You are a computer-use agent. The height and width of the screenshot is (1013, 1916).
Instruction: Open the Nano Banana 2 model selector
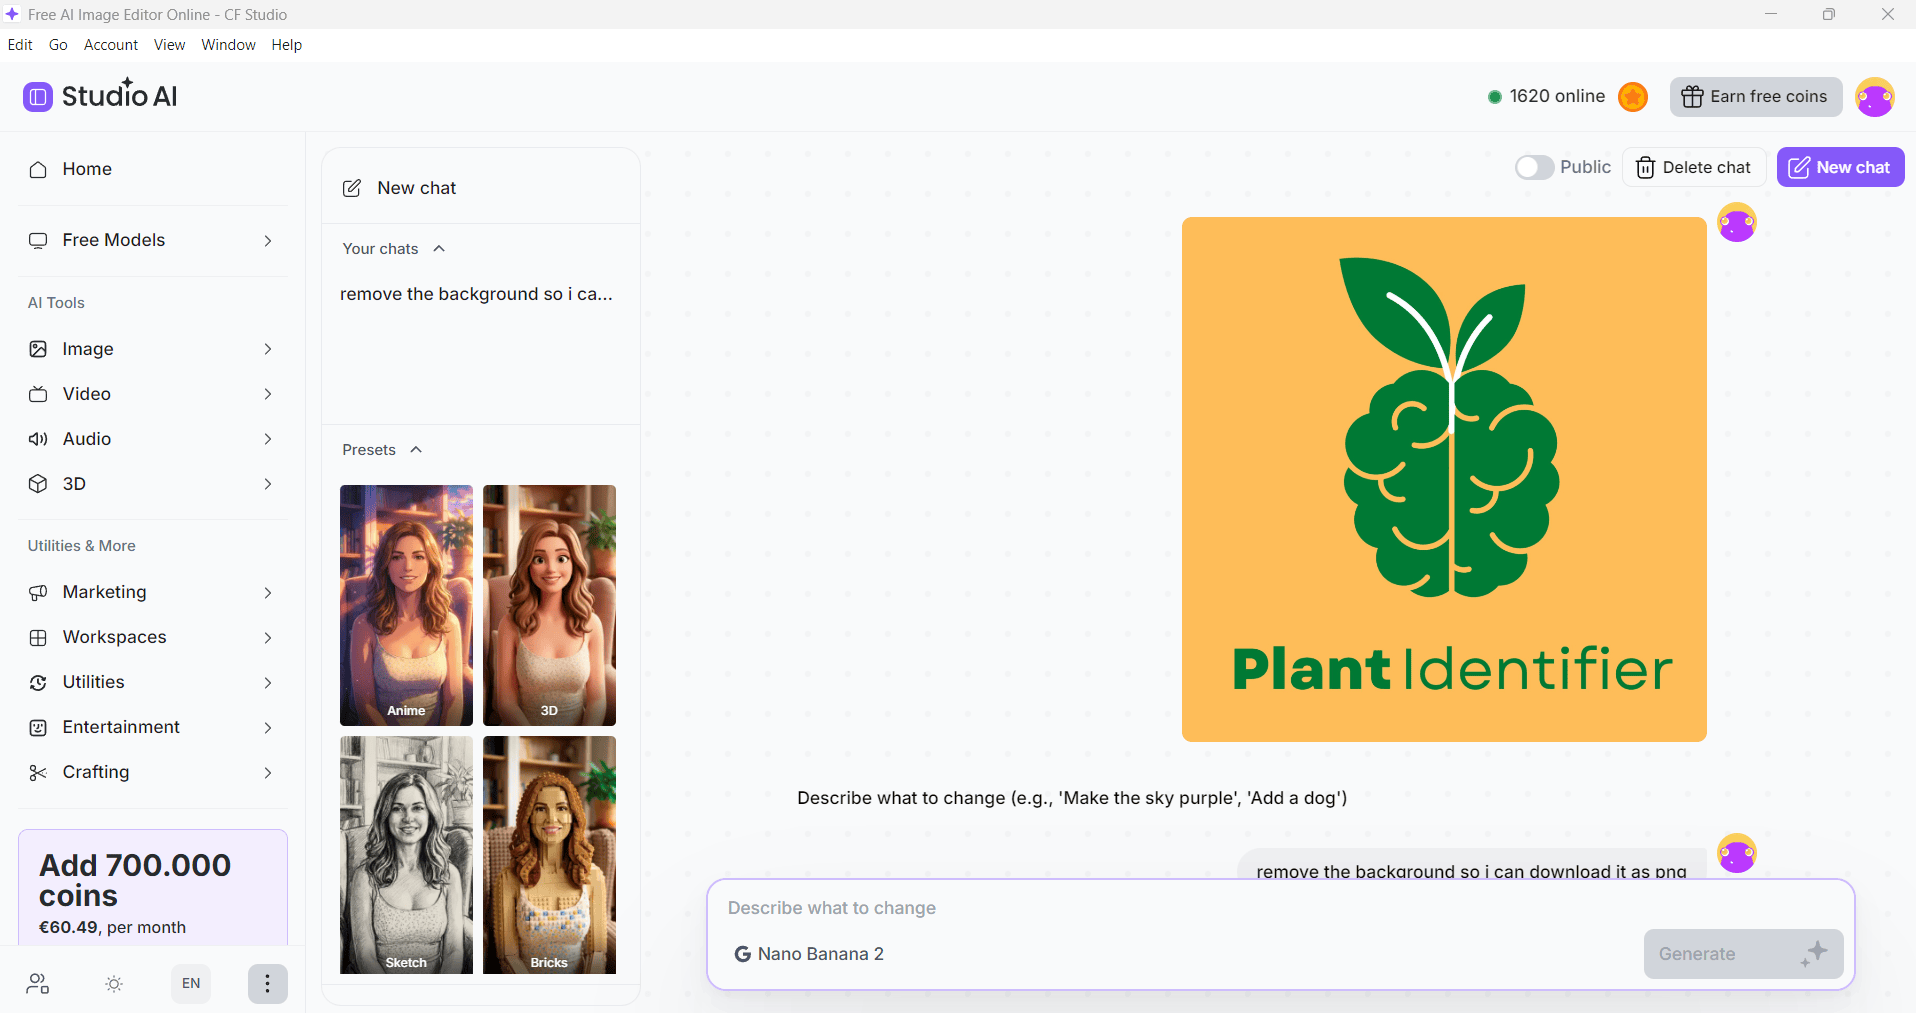pos(809,954)
